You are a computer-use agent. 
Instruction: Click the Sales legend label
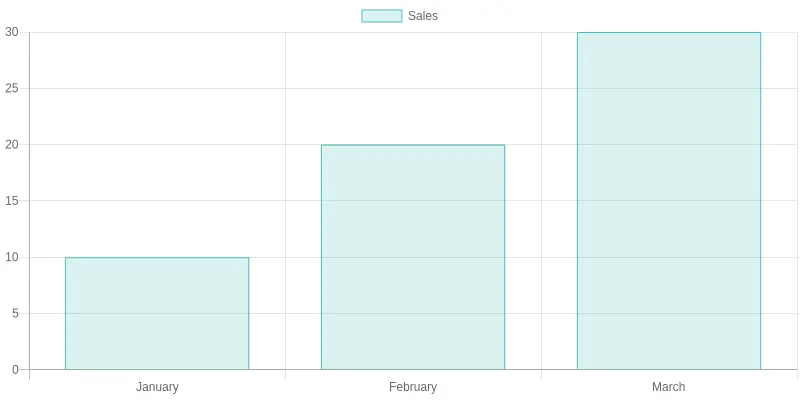pyautogui.click(x=423, y=16)
